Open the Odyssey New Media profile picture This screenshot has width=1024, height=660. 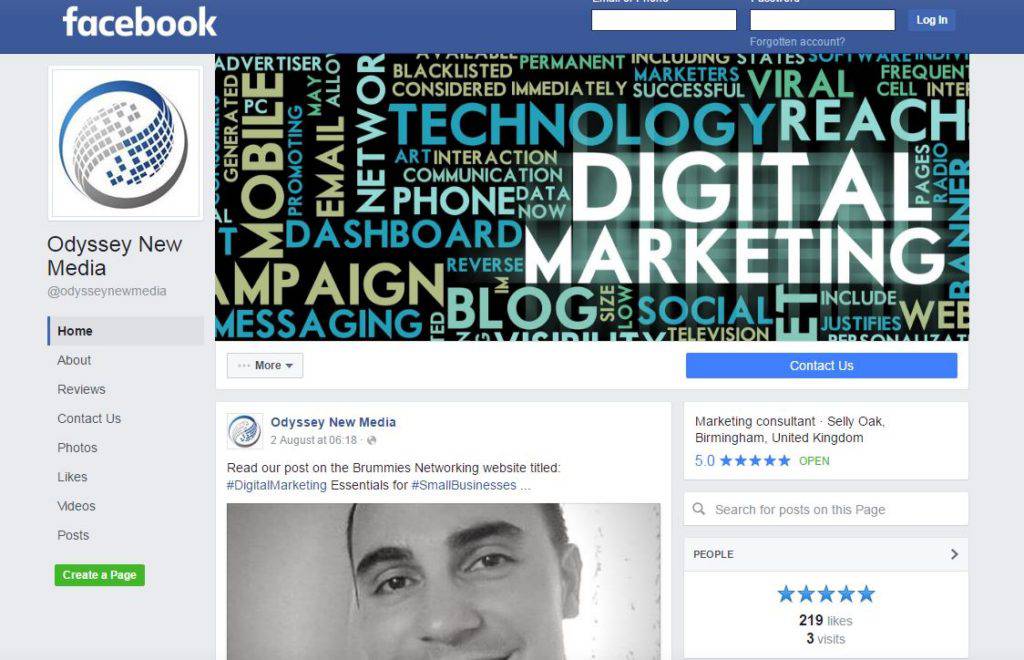[125, 143]
